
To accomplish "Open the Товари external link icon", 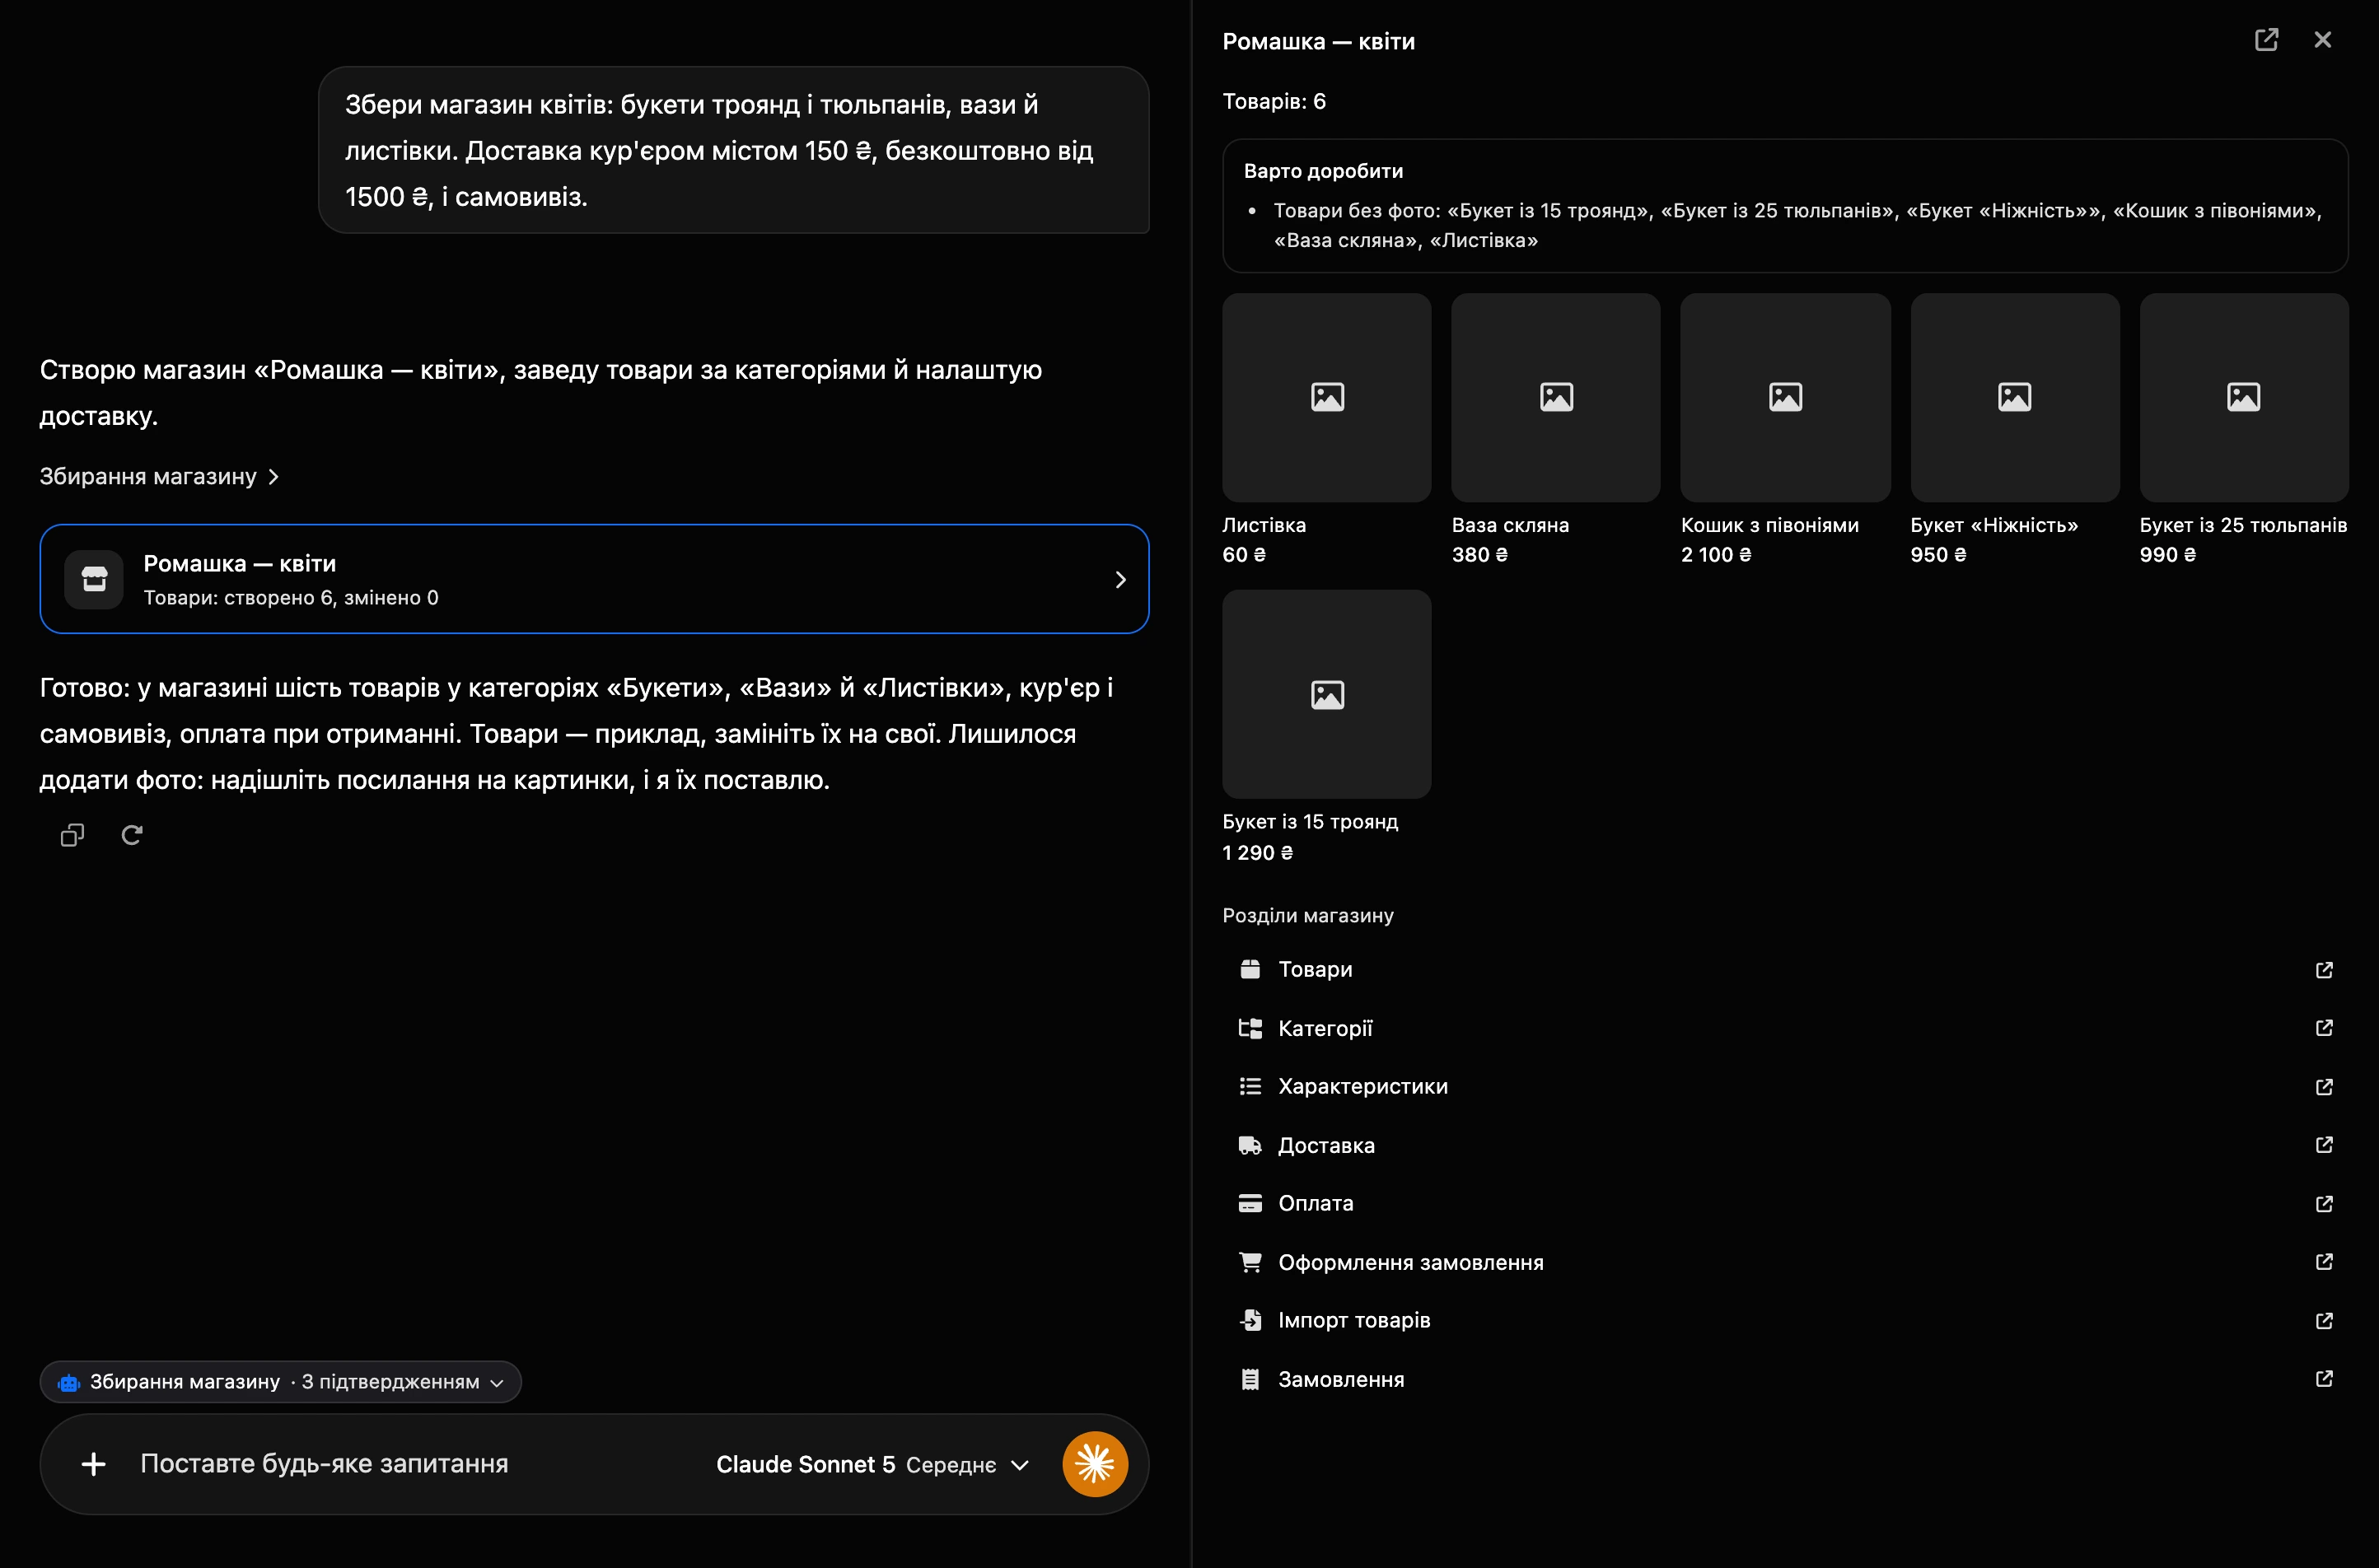I will click(2324, 970).
